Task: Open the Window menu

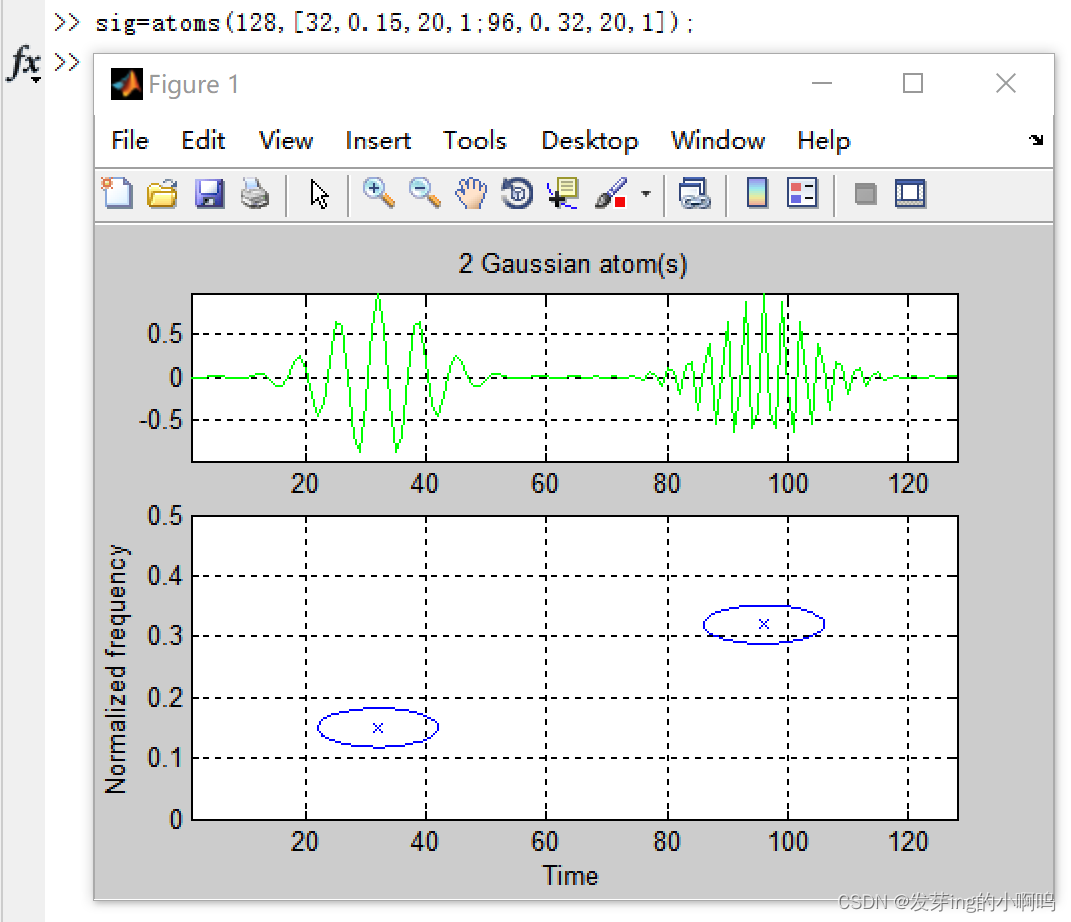Action: pos(718,141)
